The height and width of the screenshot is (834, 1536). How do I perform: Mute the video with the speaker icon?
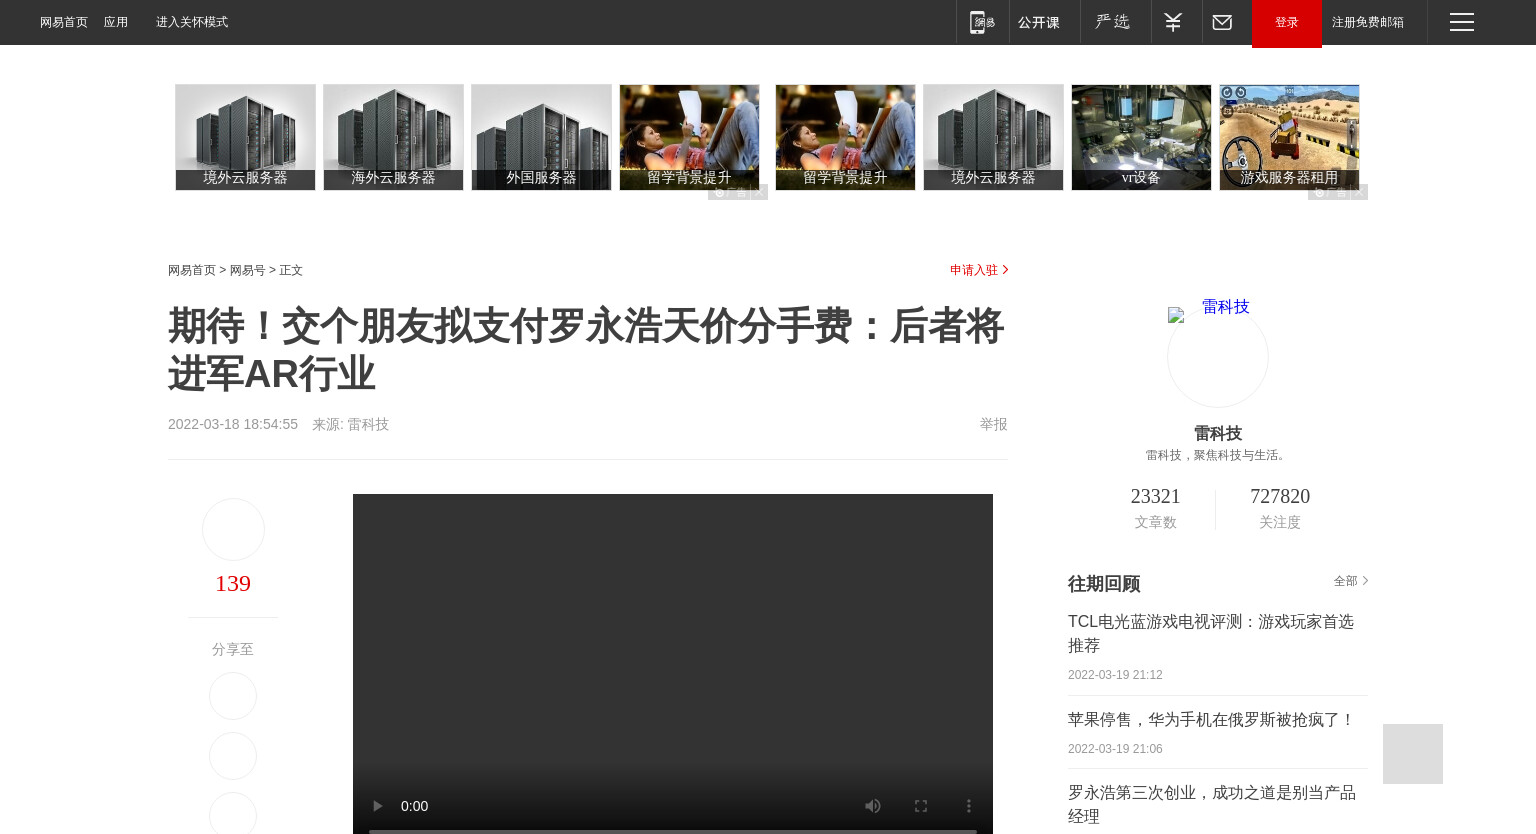(873, 806)
